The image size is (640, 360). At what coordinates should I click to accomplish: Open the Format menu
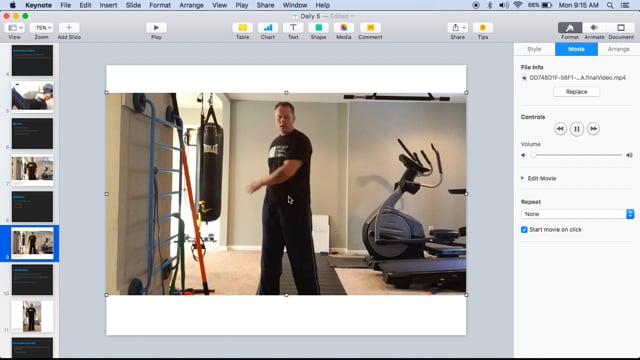[160, 5]
